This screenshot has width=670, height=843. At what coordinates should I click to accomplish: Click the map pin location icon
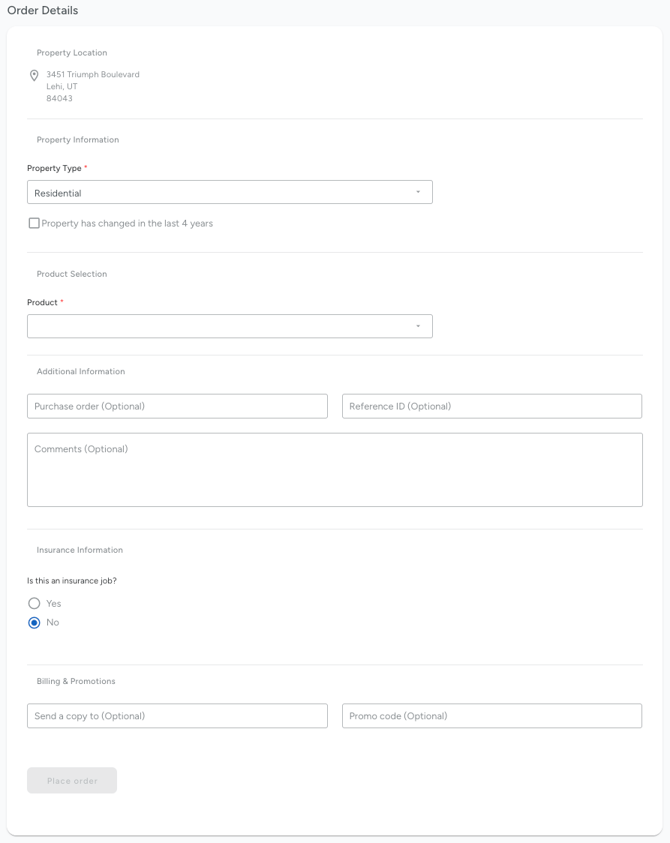point(34,75)
